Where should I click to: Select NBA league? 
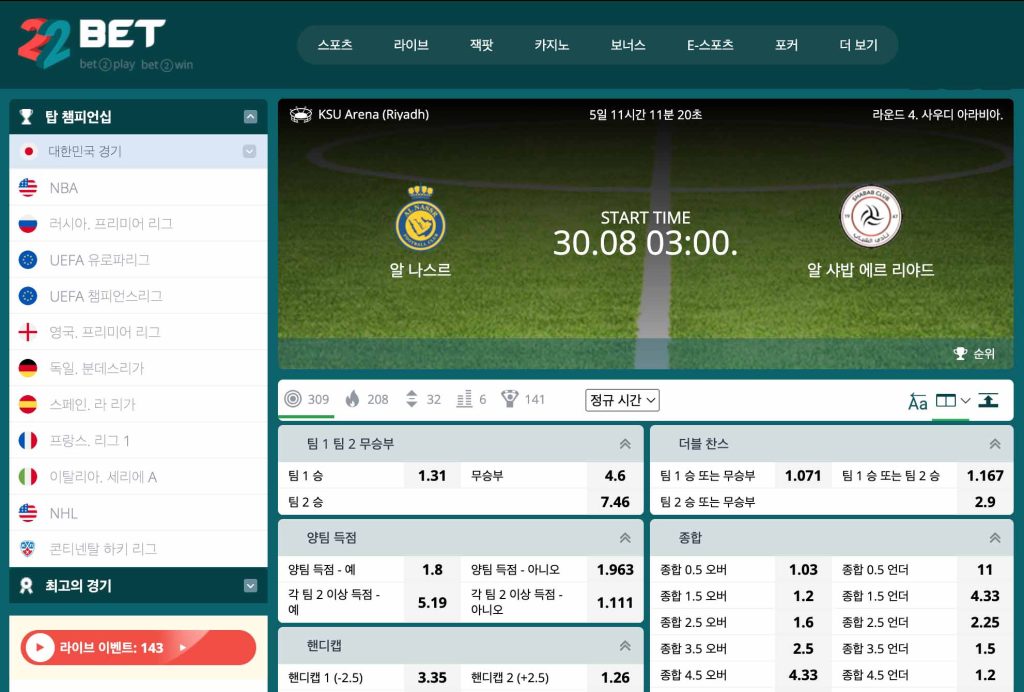[x=138, y=188]
